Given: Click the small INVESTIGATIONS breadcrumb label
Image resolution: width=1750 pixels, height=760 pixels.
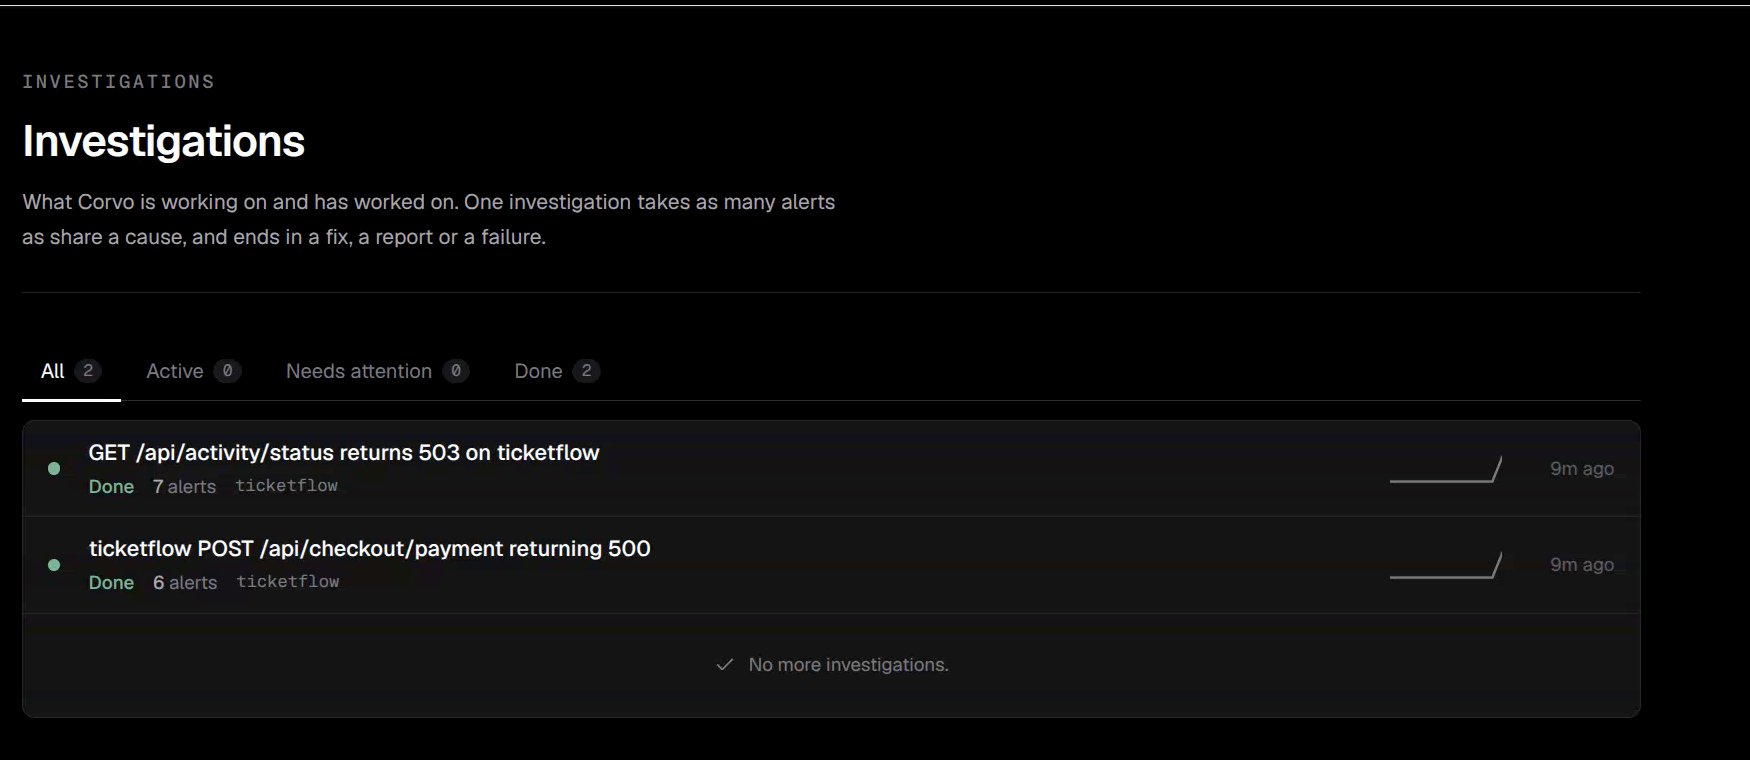Looking at the screenshot, I should (x=118, y=82).
